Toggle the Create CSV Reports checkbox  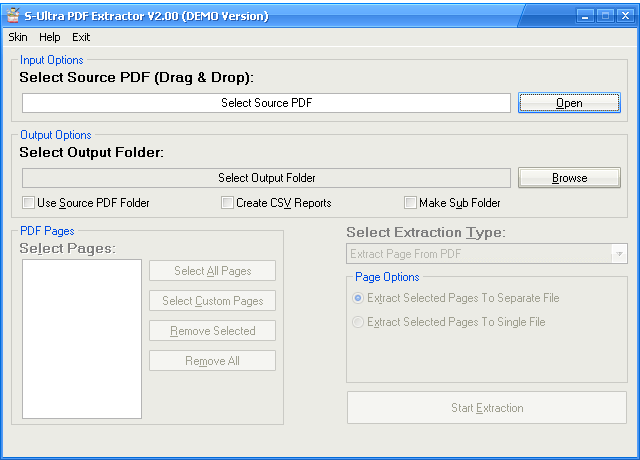(x=228, y=203)
